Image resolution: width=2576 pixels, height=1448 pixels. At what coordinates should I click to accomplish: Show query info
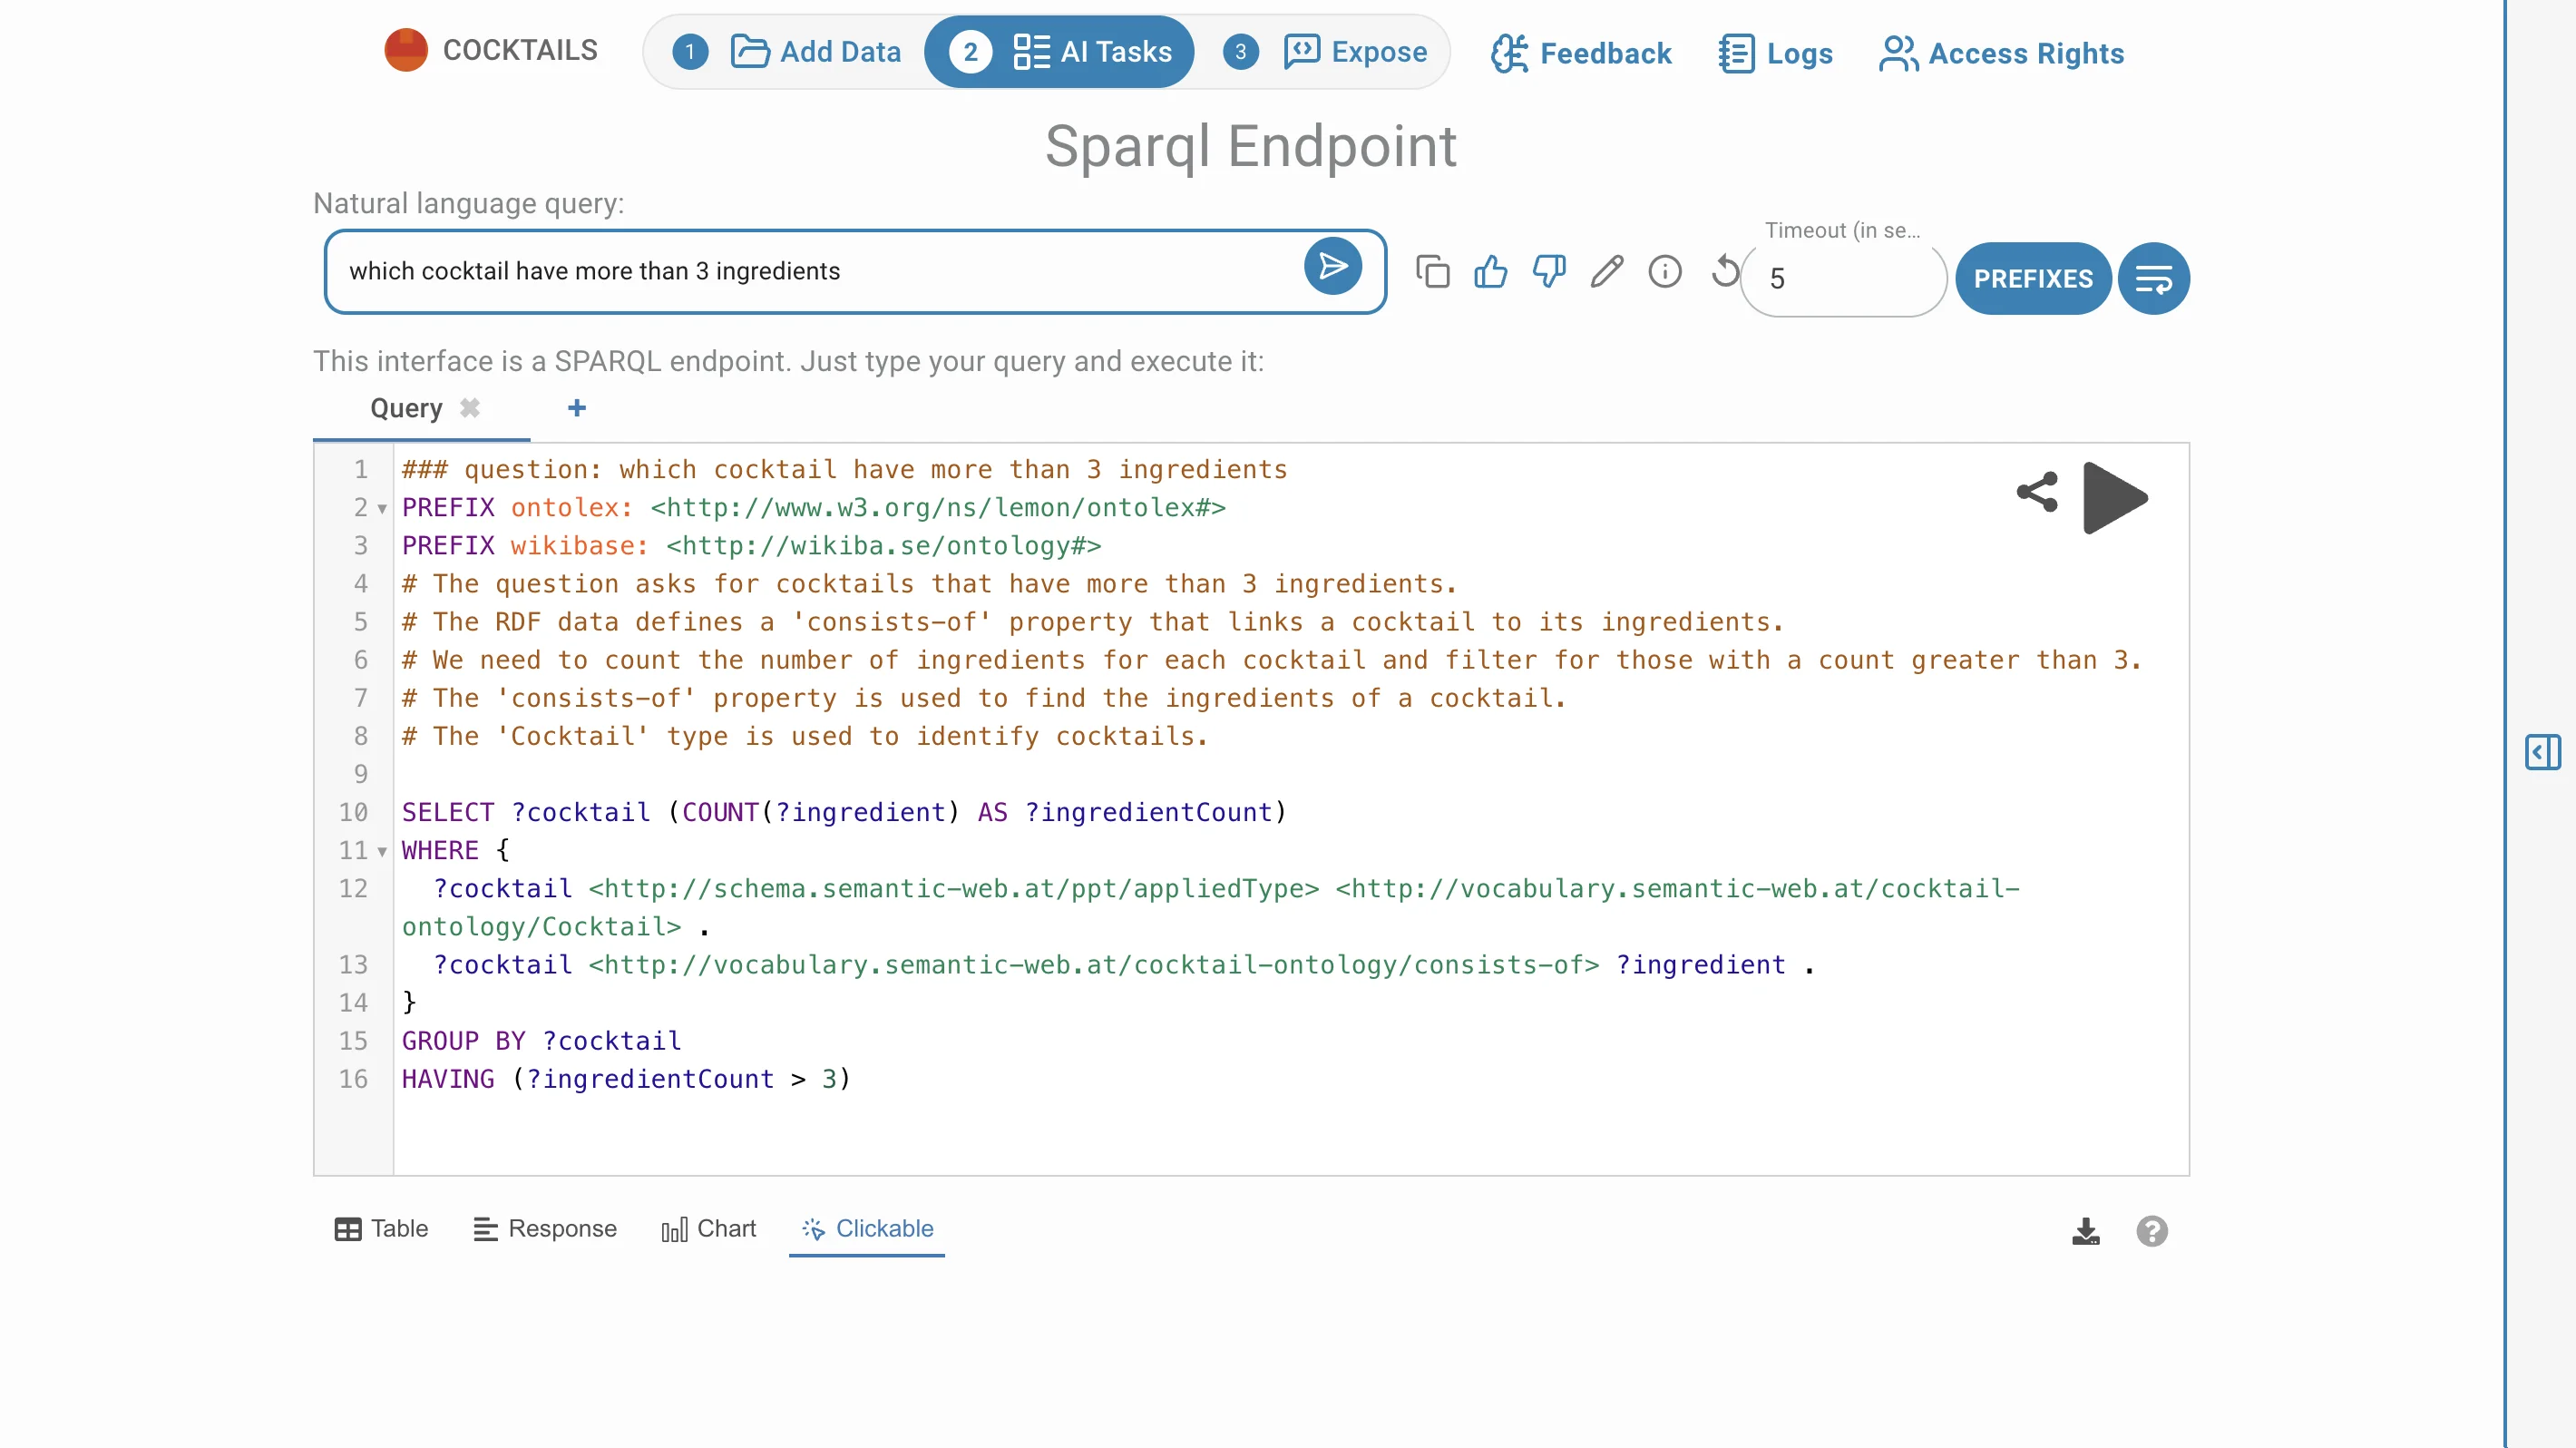coord(1665,271)
